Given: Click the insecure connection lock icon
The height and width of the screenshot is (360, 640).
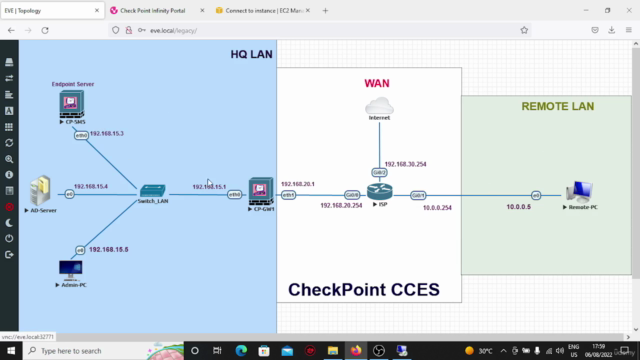Looking at the screenshot, I should click(x=129, y=30).
